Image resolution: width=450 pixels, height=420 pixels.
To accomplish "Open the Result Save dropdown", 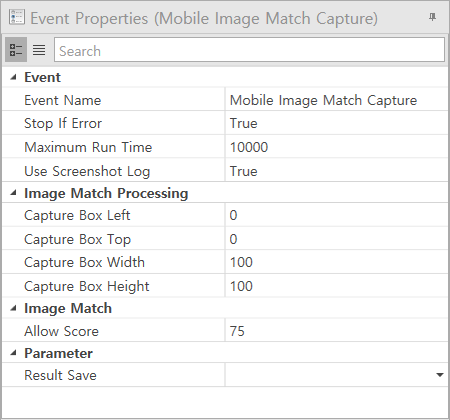I will point(440,375).
